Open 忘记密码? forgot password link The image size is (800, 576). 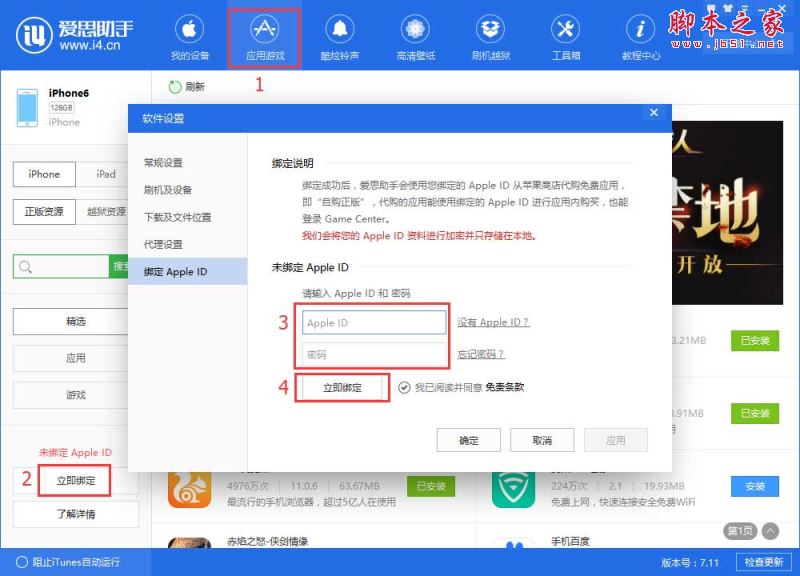[x=480, y=354]
